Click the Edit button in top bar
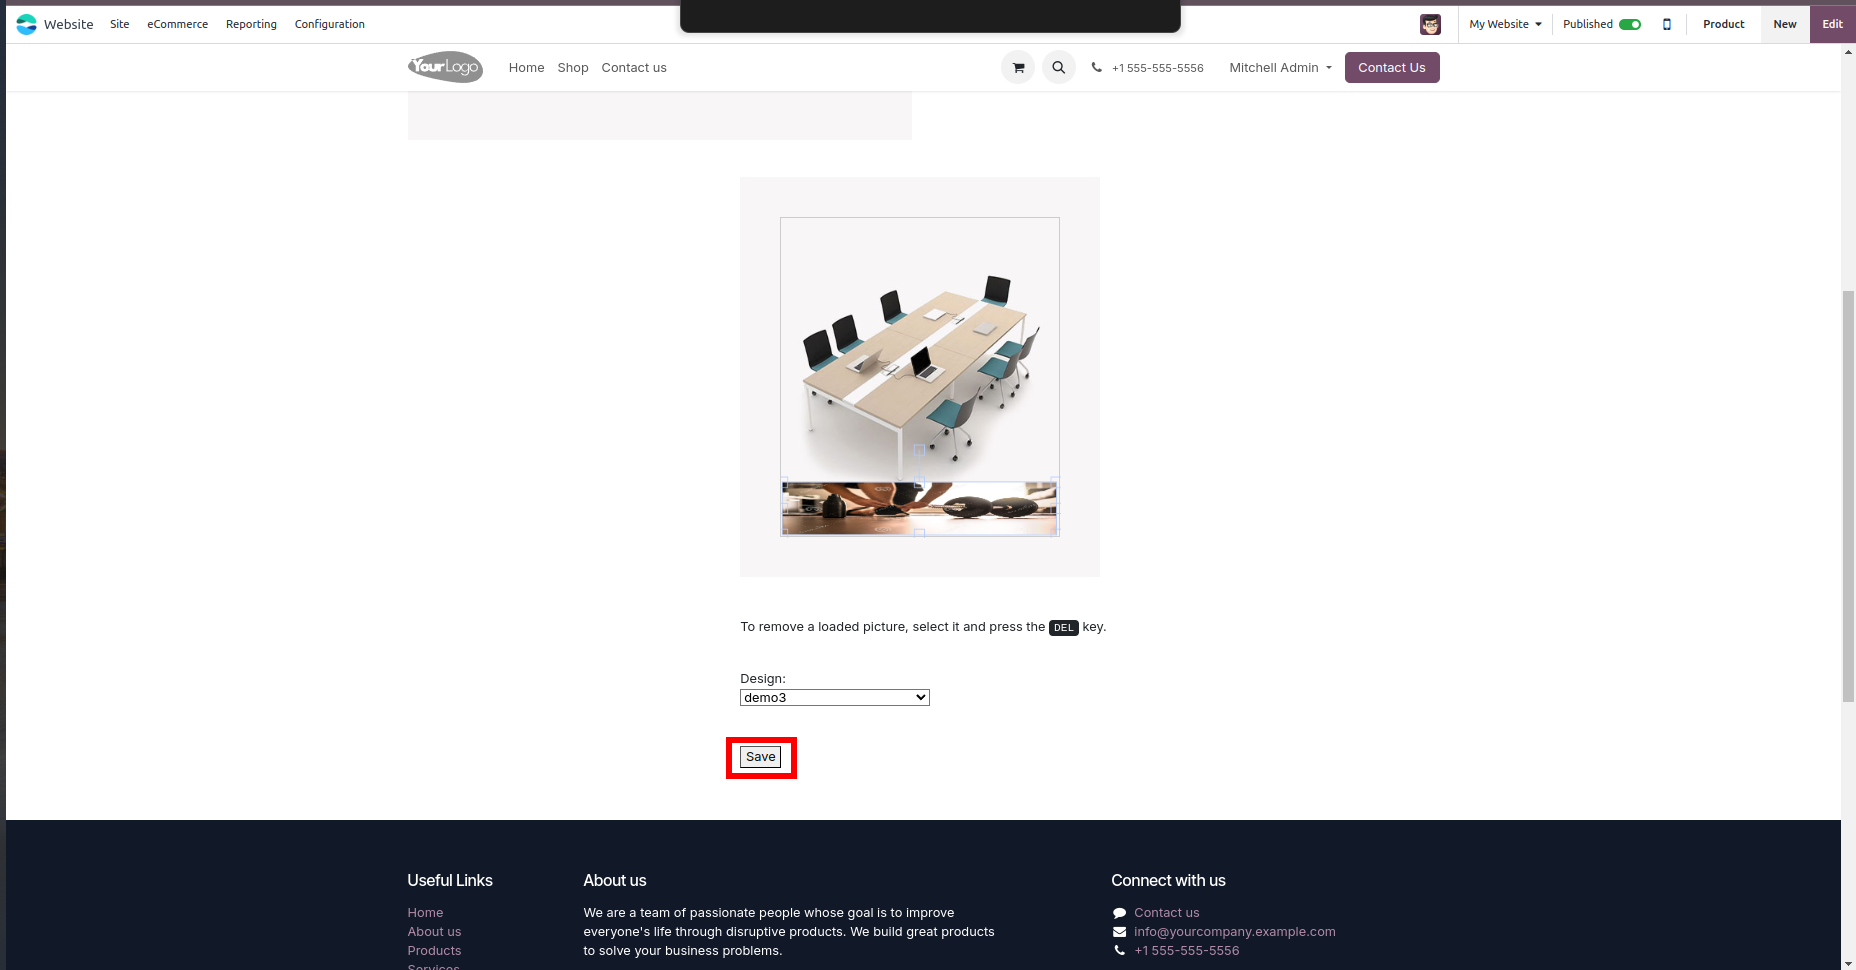The image size is (1856, 970). pyautogui.click(x=1832, y=24)
